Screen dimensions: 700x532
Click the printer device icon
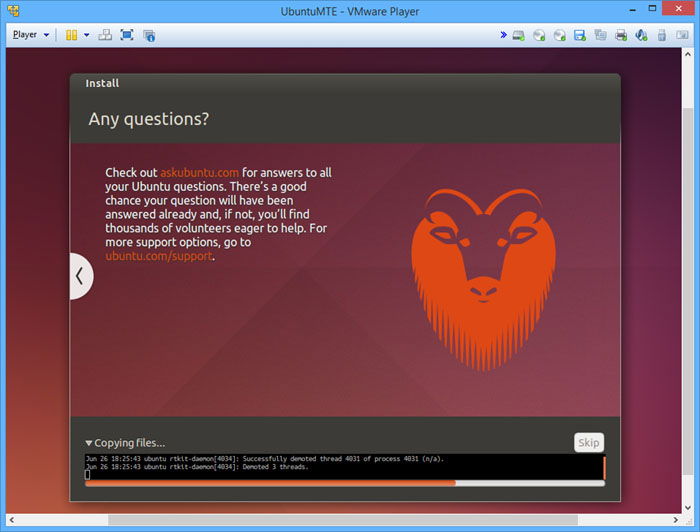pos(621,35)
